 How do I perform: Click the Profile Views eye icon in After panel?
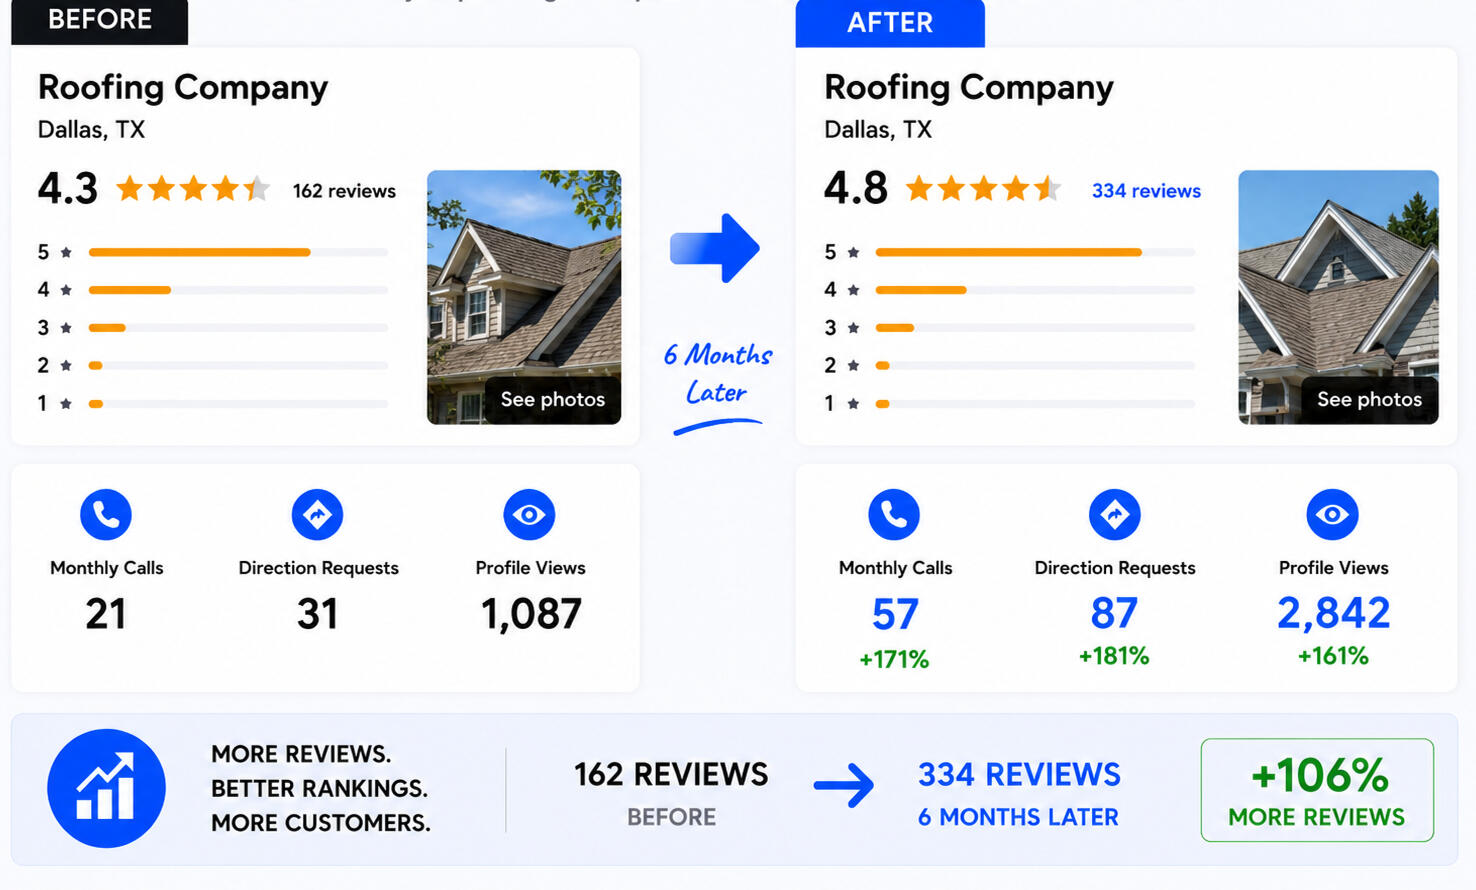point(1332,514)
